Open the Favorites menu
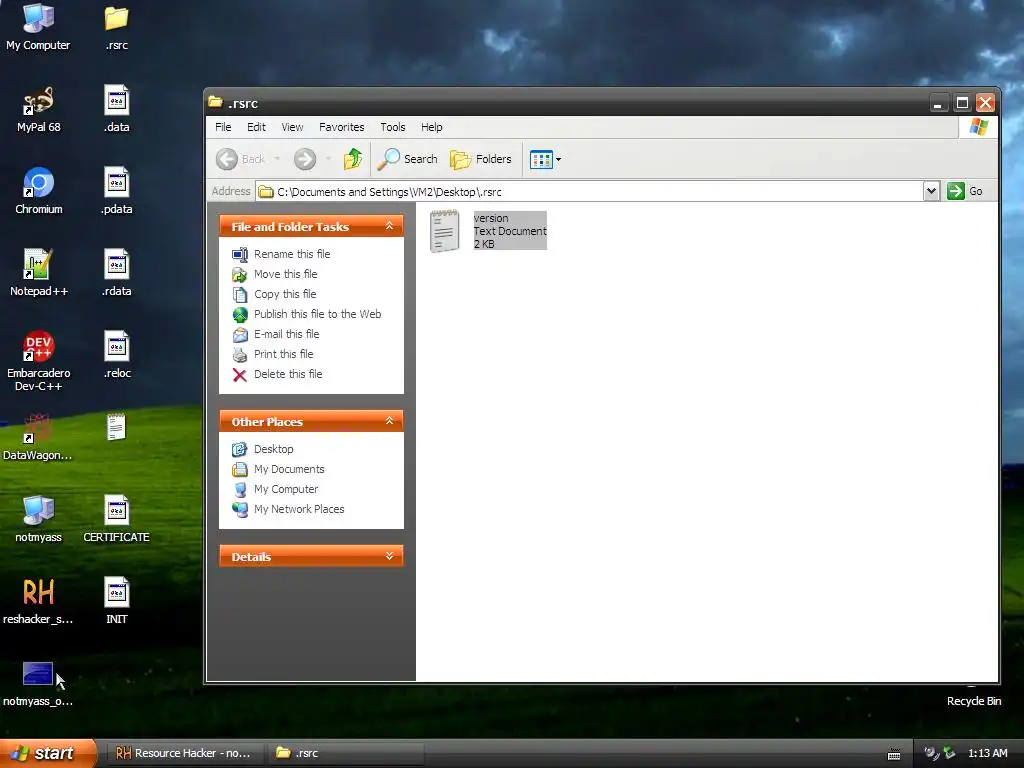This screenshot has height=768, width=1024. (342, 127)
